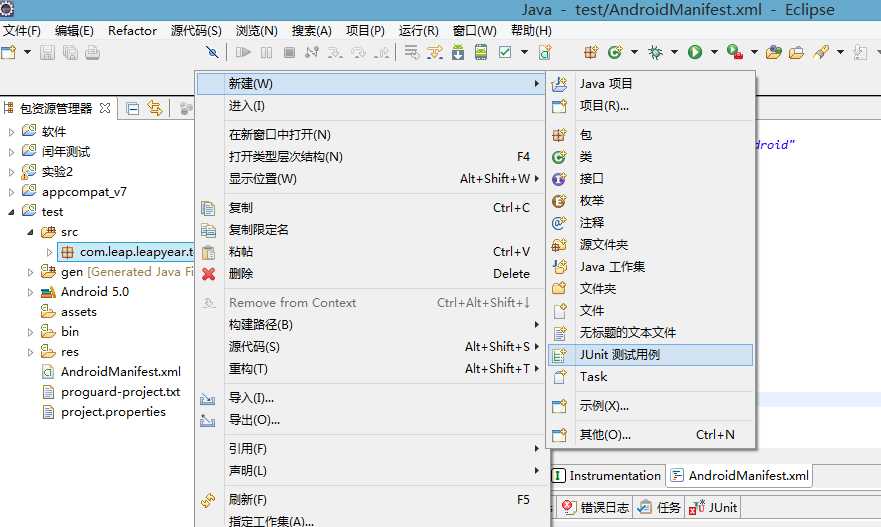Open the 运行(R) menu
Screen dimensions: 881x527
tap(419, 30)
